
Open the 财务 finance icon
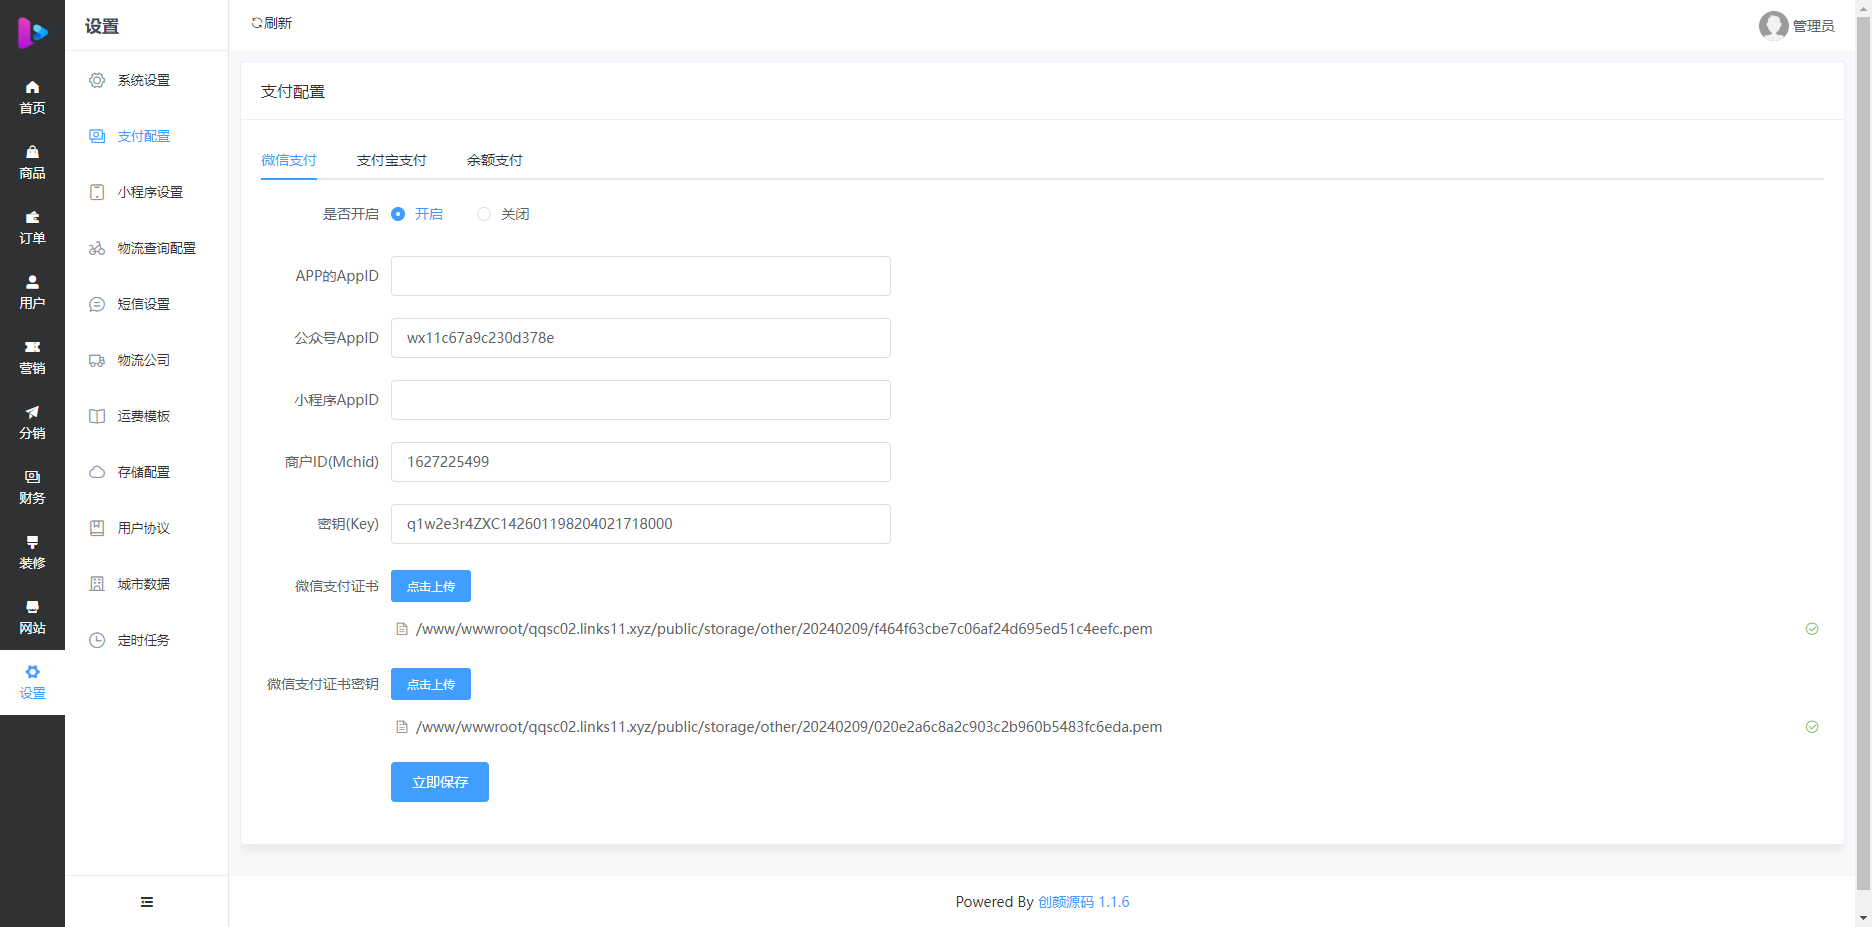click(x=32, y=477)
